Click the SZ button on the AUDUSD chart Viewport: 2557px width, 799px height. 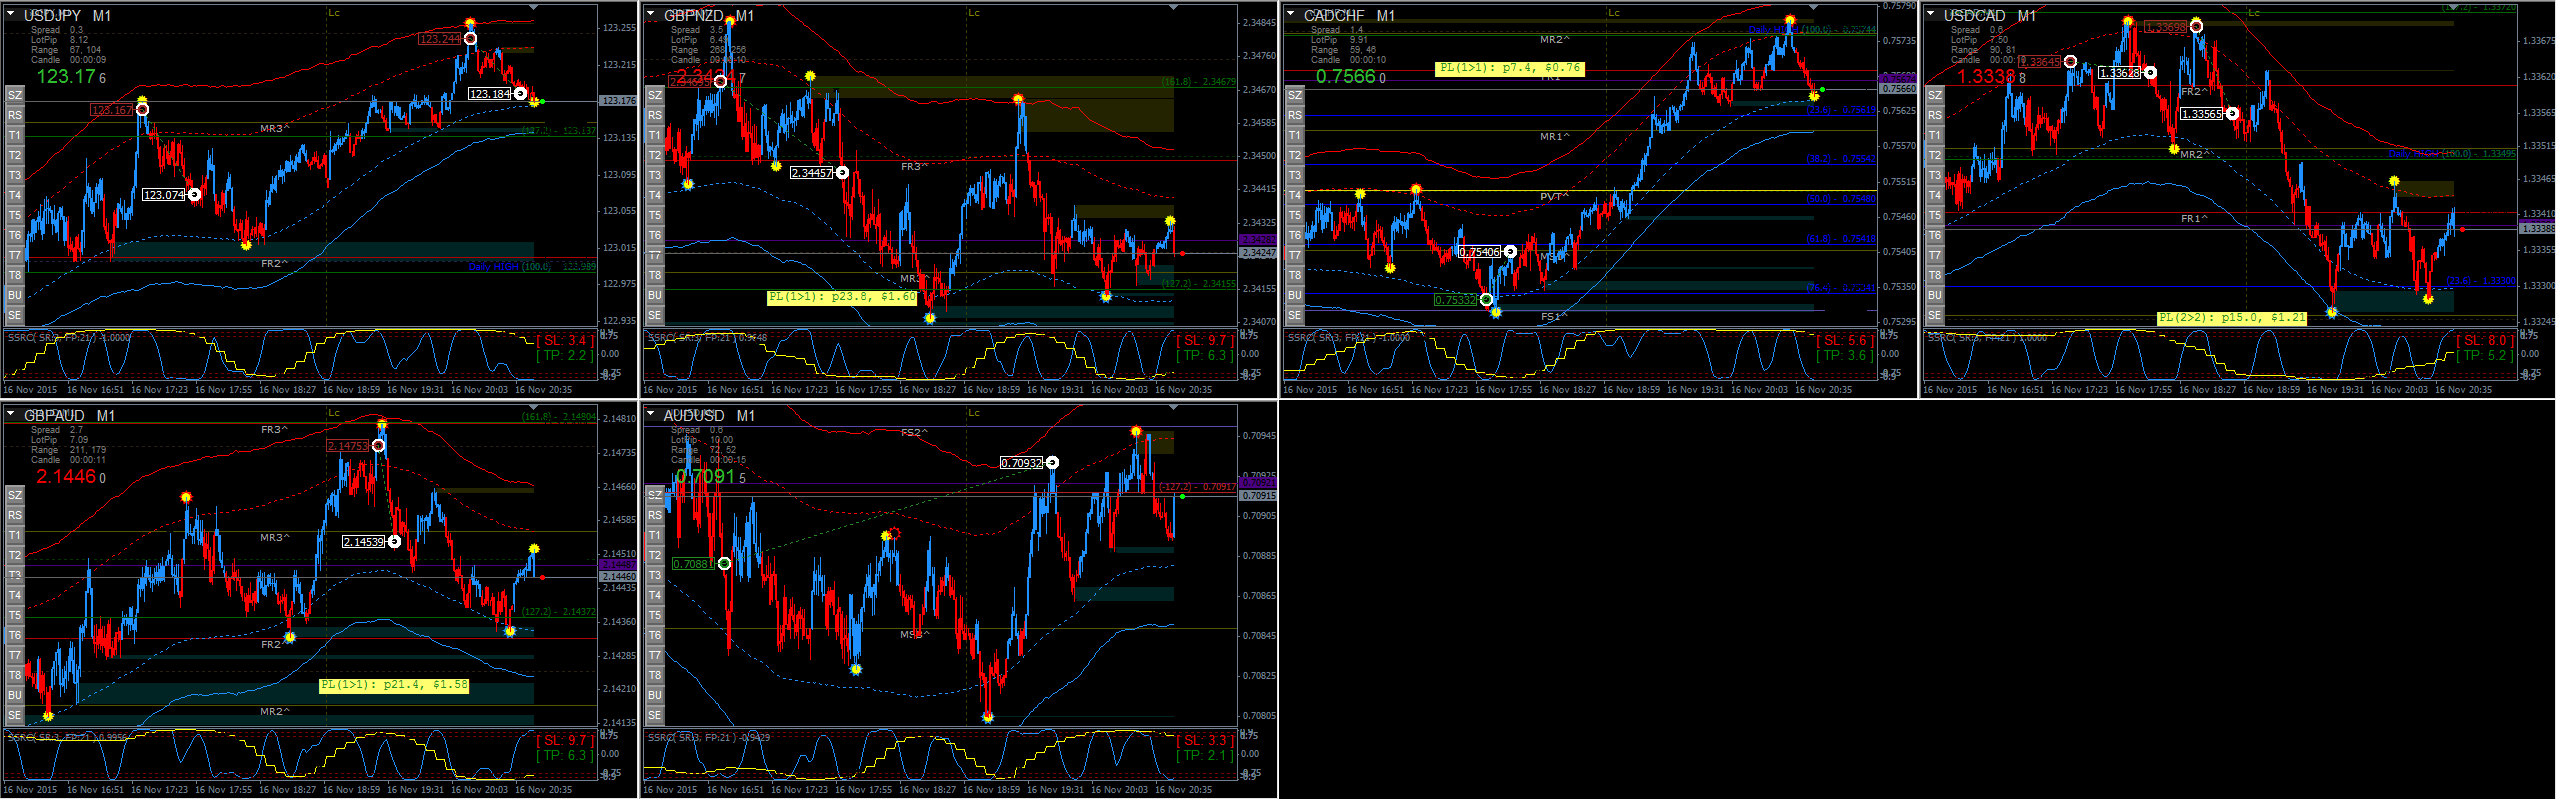(655, 495)
